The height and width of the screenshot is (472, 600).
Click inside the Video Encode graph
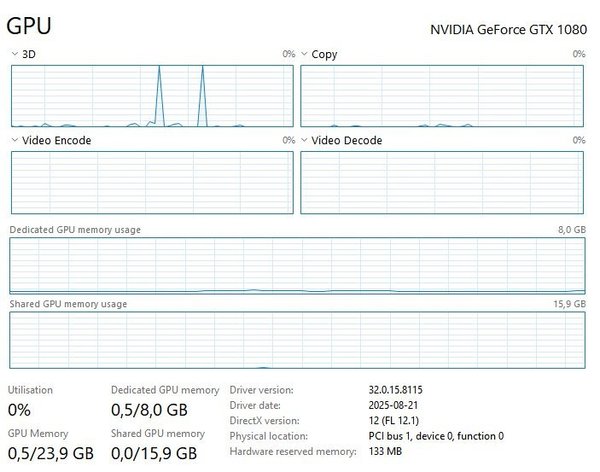click(153, 182)
